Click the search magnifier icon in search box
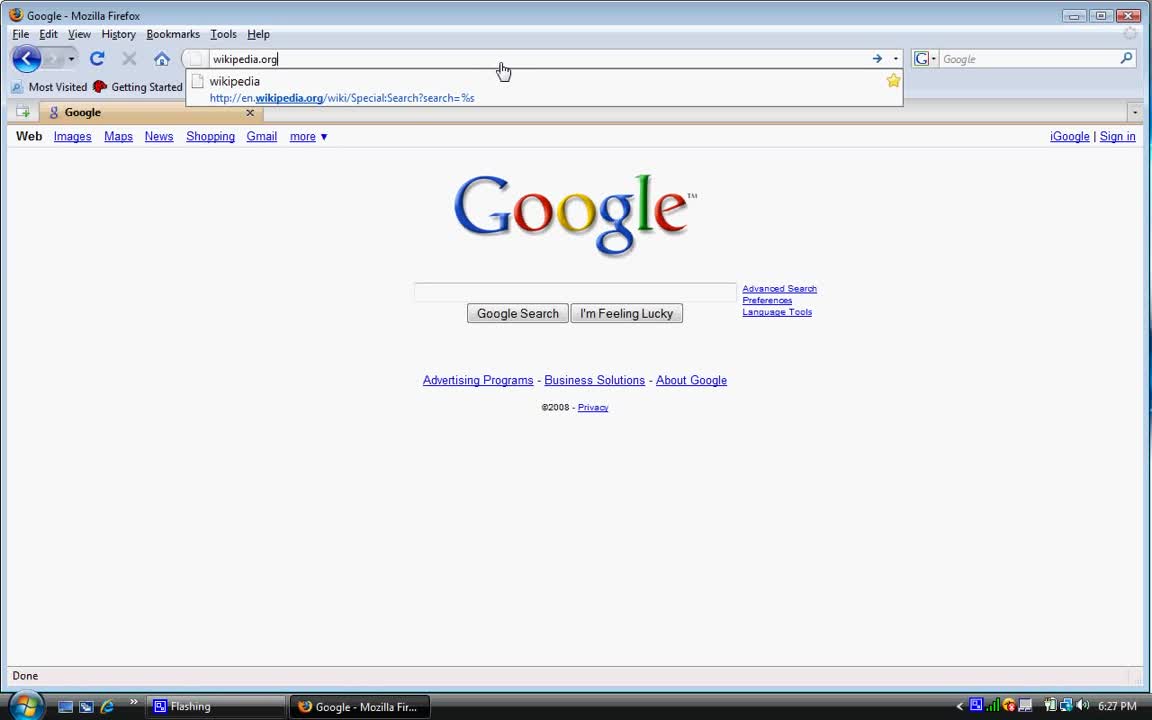 [1126, 58]
